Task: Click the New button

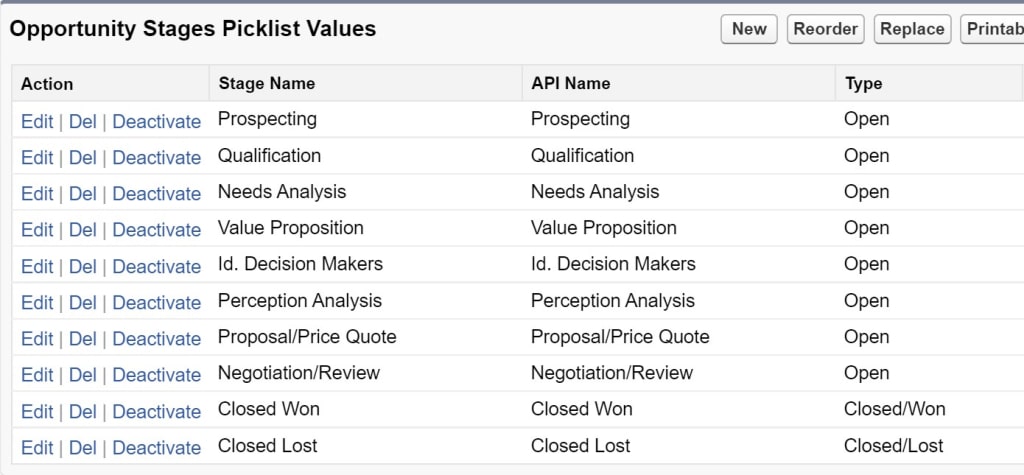Action: pos(749,29)
